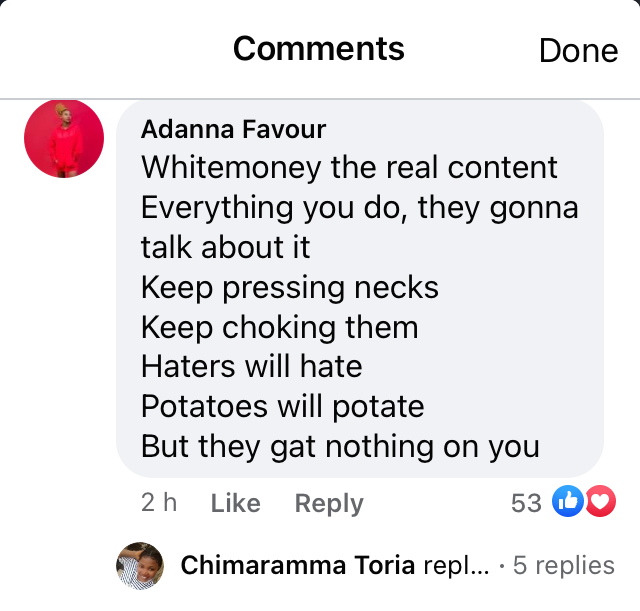
Task: Open Chimaramma Toria's profile picture
Action: coord(140,566)
